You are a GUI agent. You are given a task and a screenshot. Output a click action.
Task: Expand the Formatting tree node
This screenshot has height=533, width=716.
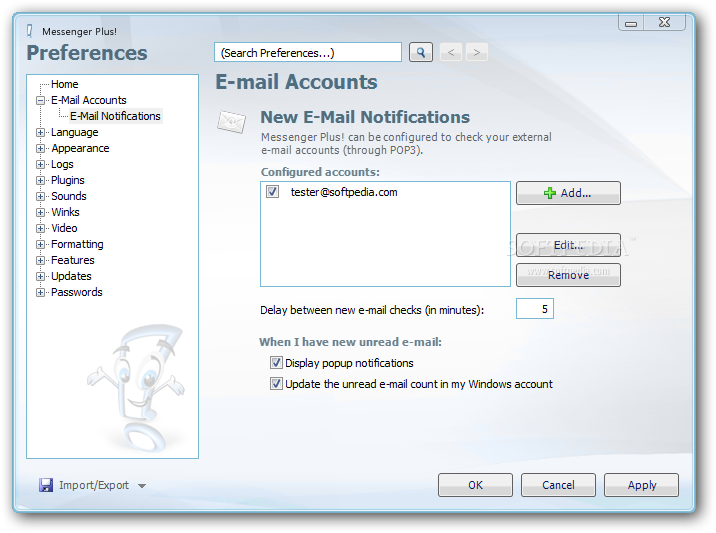[41, 244]
